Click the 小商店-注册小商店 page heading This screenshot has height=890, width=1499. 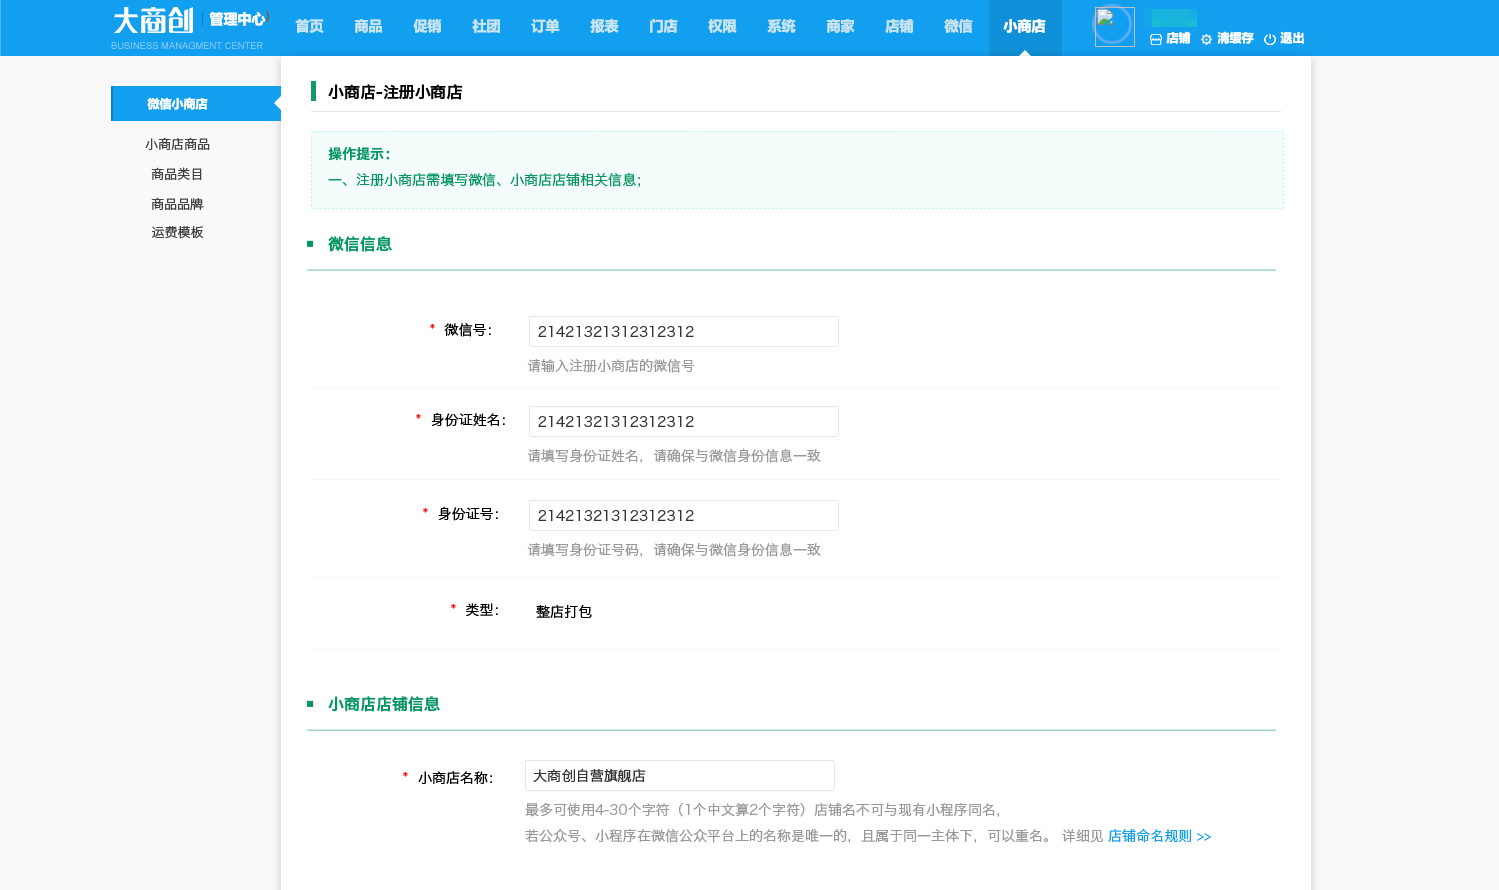tap(395, 92)
